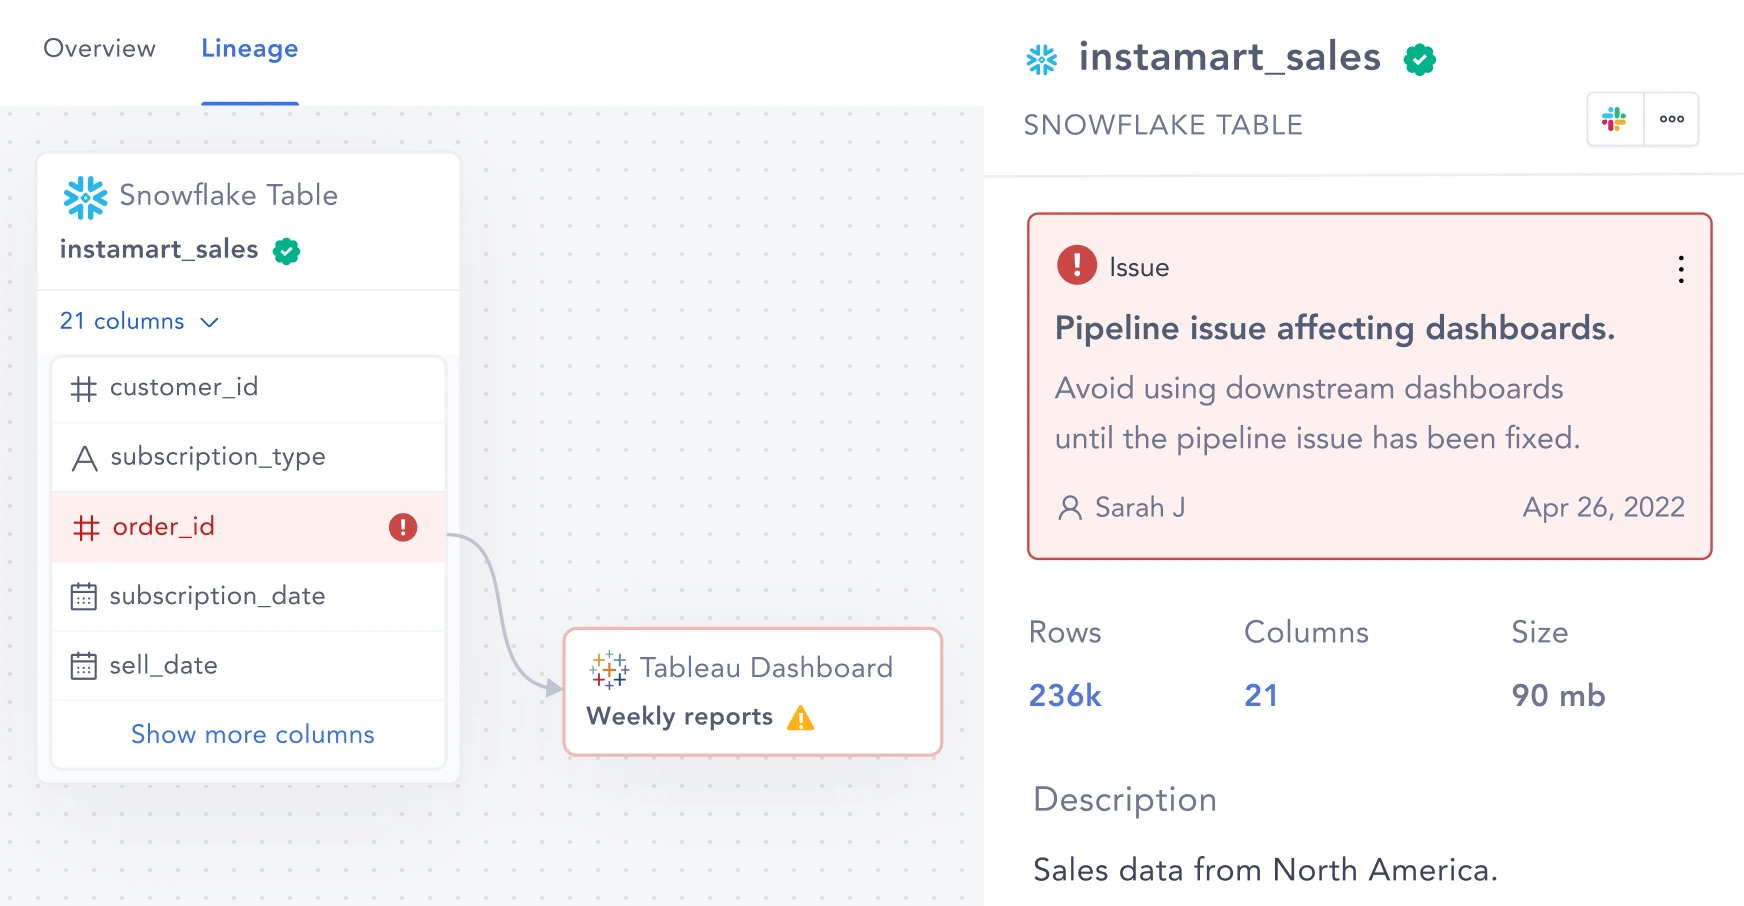Viewport: 1744px width, 906px height.
Task: Switch to the Overview tab
Action: click(99, 48)
